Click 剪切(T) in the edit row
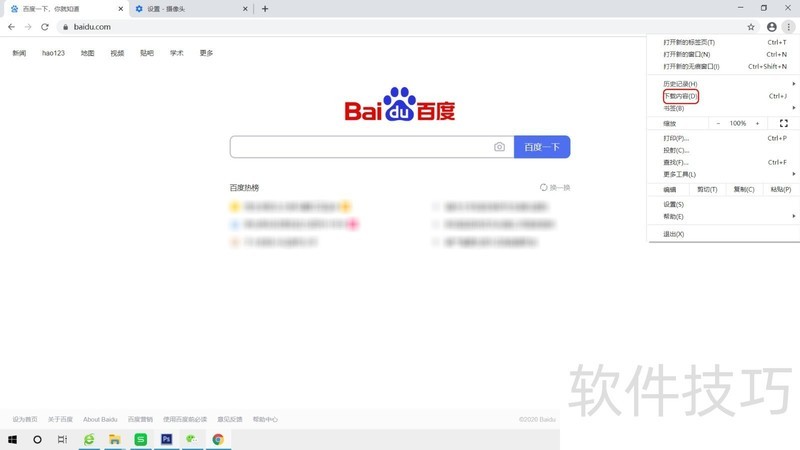This screenshot has height=450, width=800. [707, 189]
